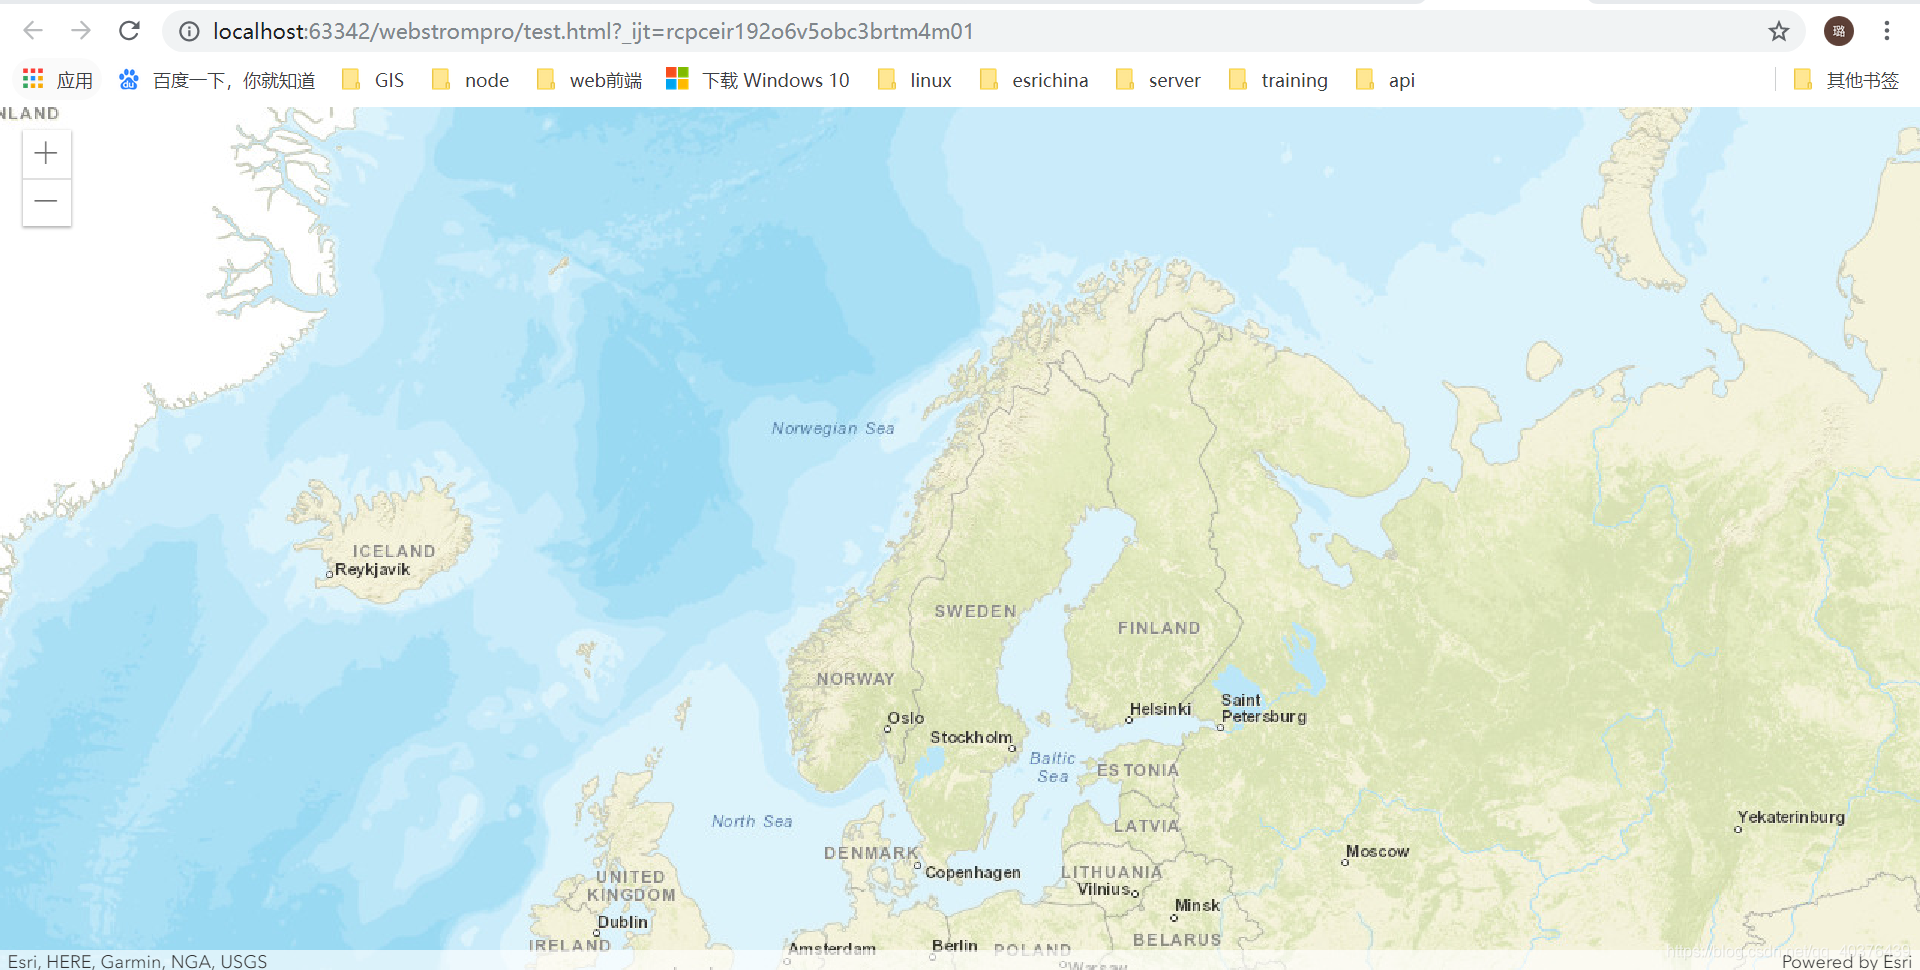Click the Dublin city label
1920x970 pixels.
[x=622, y=922]
